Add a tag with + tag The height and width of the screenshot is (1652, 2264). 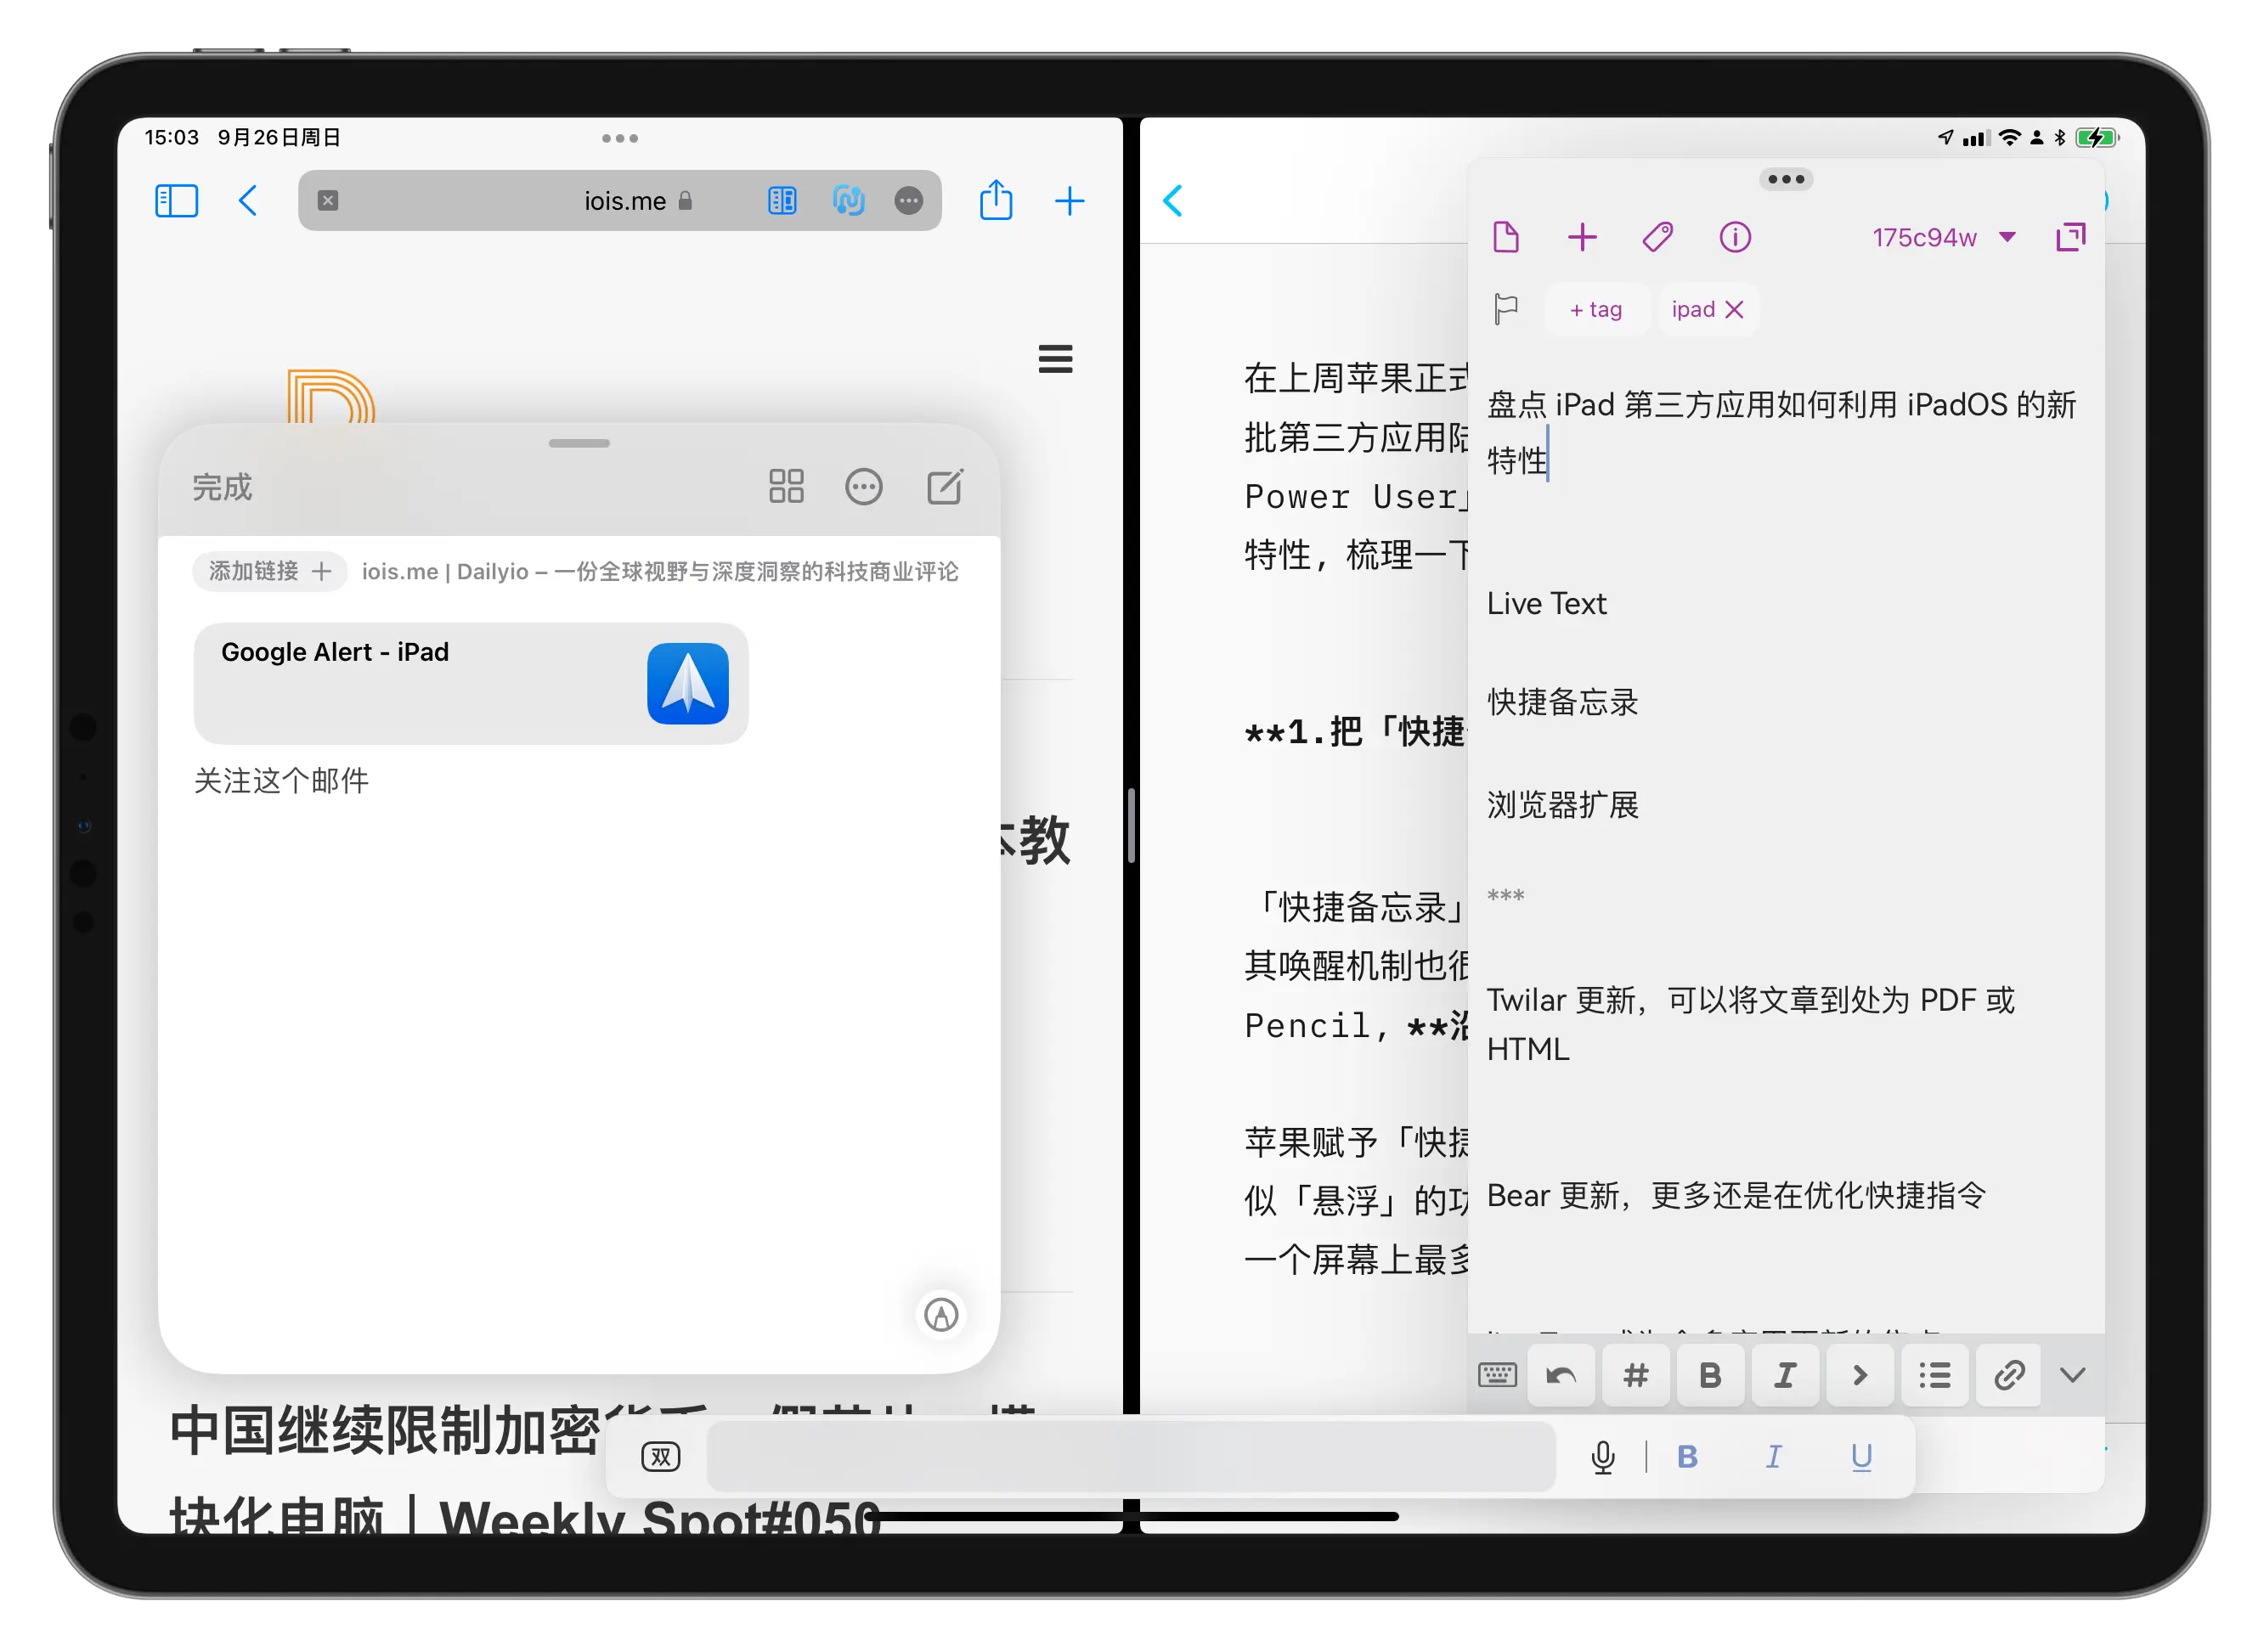coord(1596,309)
